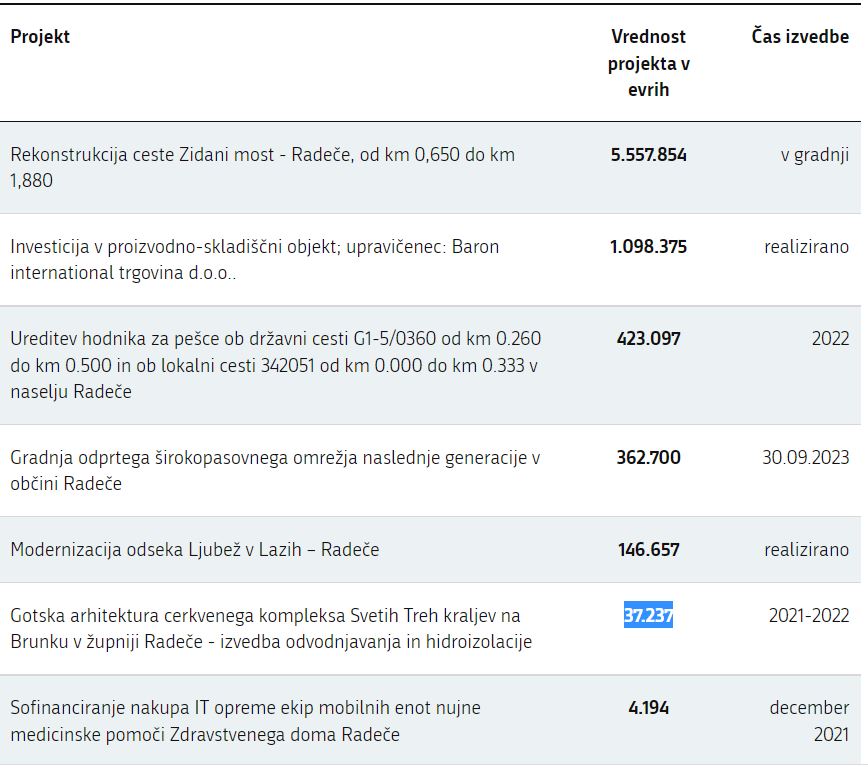The height and width of the screenshot is (769, 868).
Task: Click the "Čas izvedbe" column header
Action: (x=800, y=37)
